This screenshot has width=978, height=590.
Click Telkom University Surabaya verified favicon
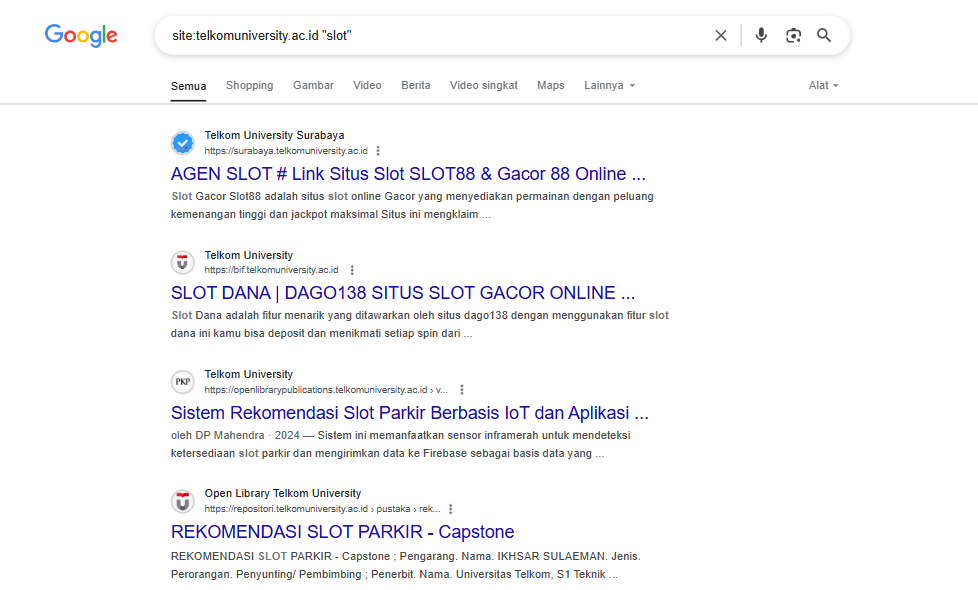click(x=183, y=143)
